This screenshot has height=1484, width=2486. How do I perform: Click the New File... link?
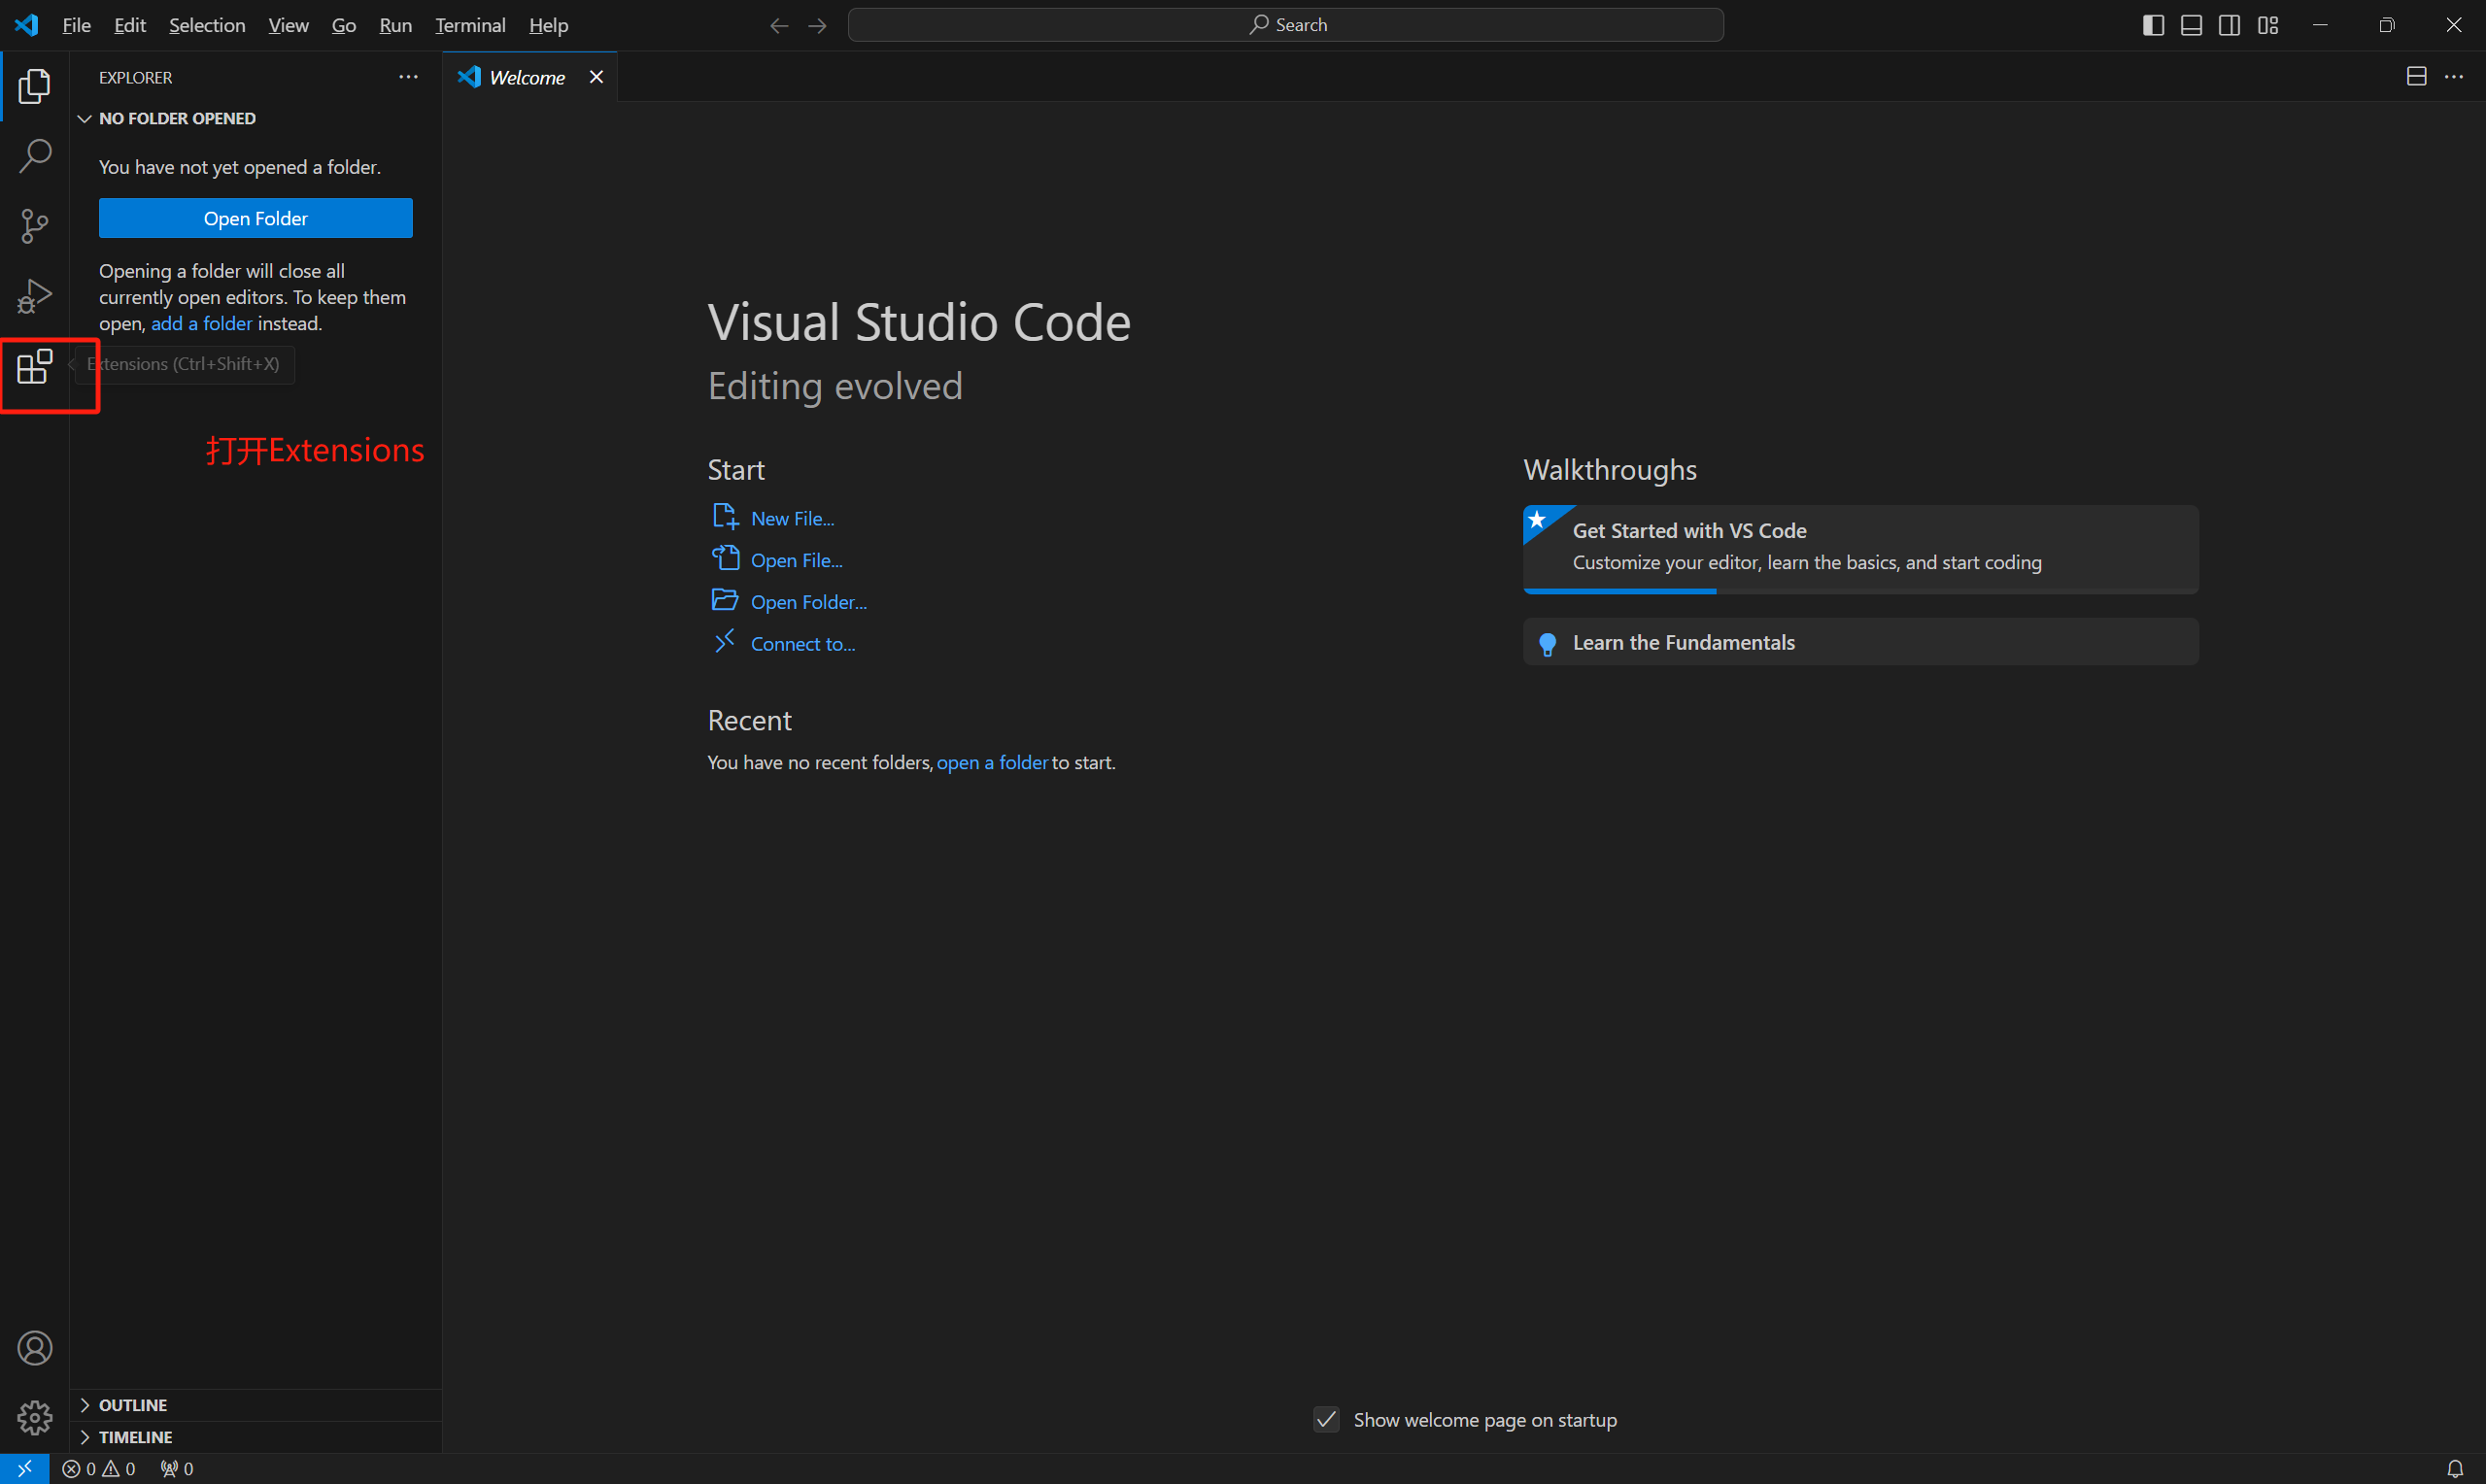click(x=792, y=518)
